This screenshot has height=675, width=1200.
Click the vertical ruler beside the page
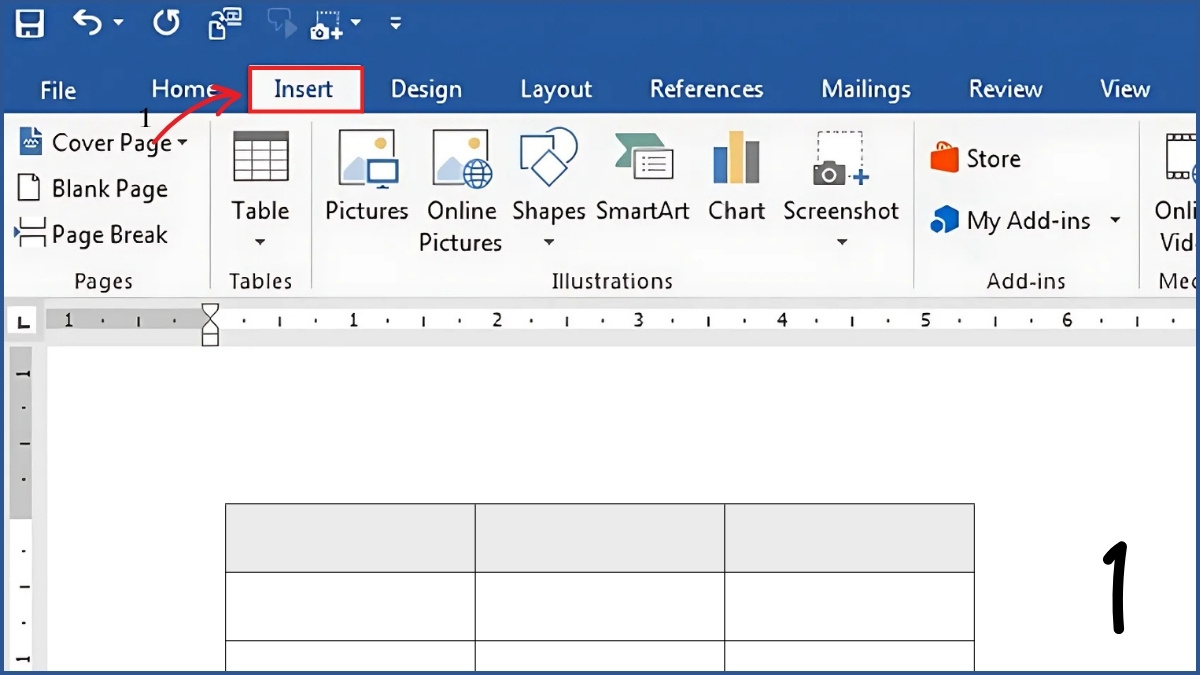(22, 508)
